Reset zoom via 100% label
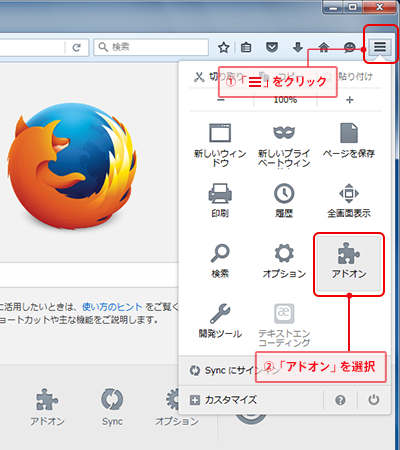 coord(285,100)
